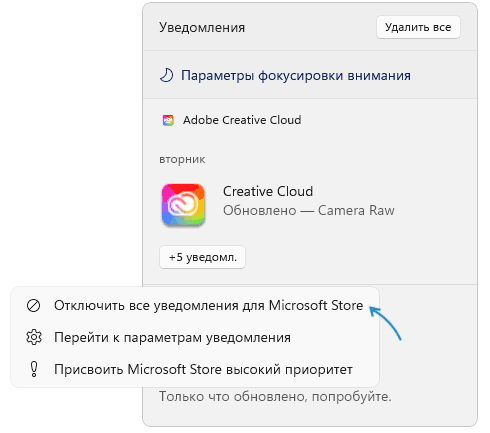
Task: Open "Creative Cloud" notification title
Action: tap(268, 191)
